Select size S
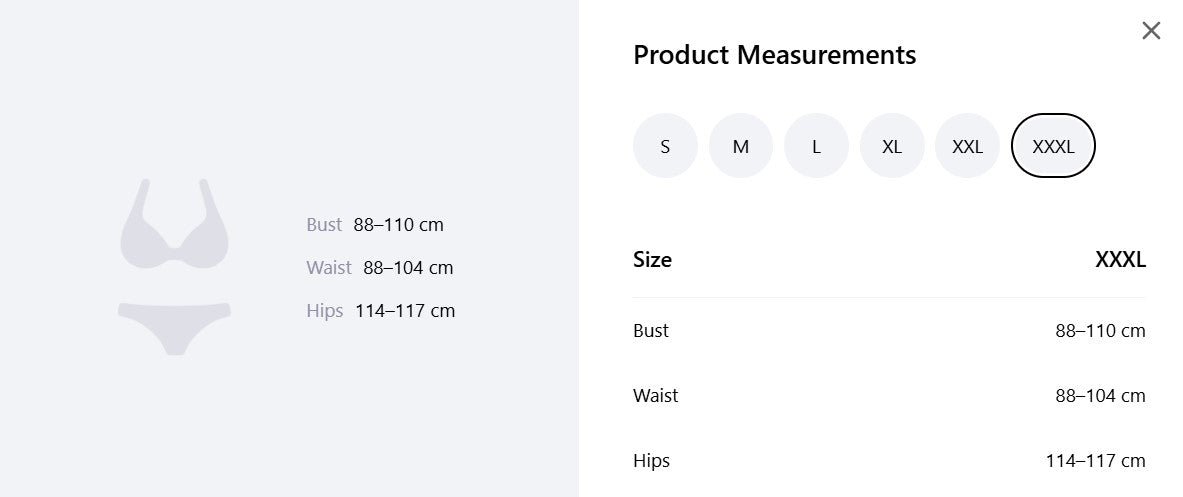 point(665,146)
